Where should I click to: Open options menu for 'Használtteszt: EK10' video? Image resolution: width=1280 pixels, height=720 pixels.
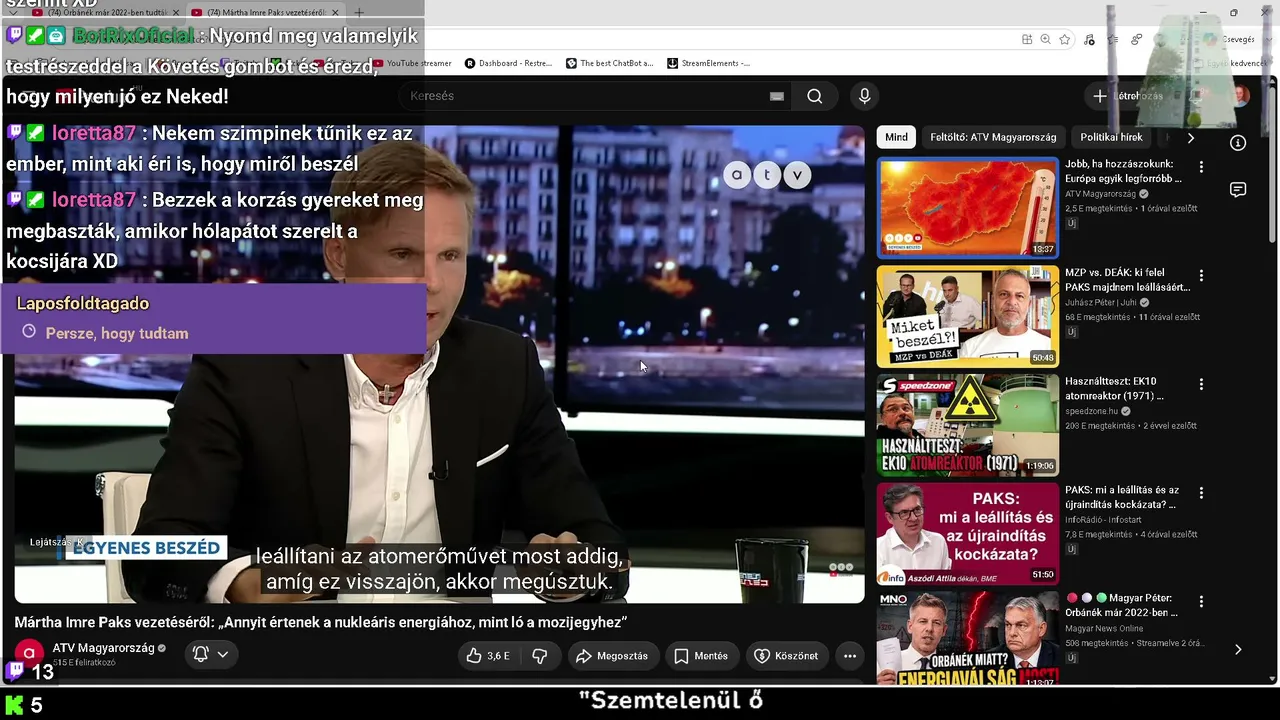pyautogui.click(x=1201, y=384)
